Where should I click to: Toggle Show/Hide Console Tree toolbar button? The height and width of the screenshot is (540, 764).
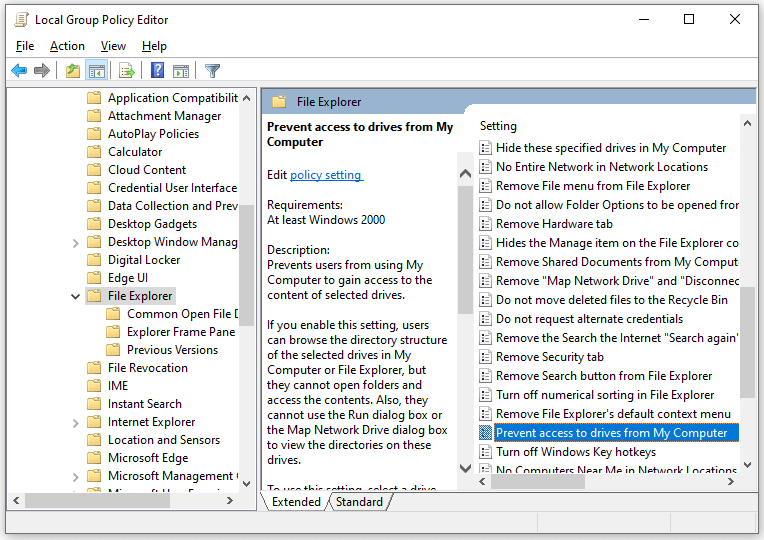(x=96, y=71)
